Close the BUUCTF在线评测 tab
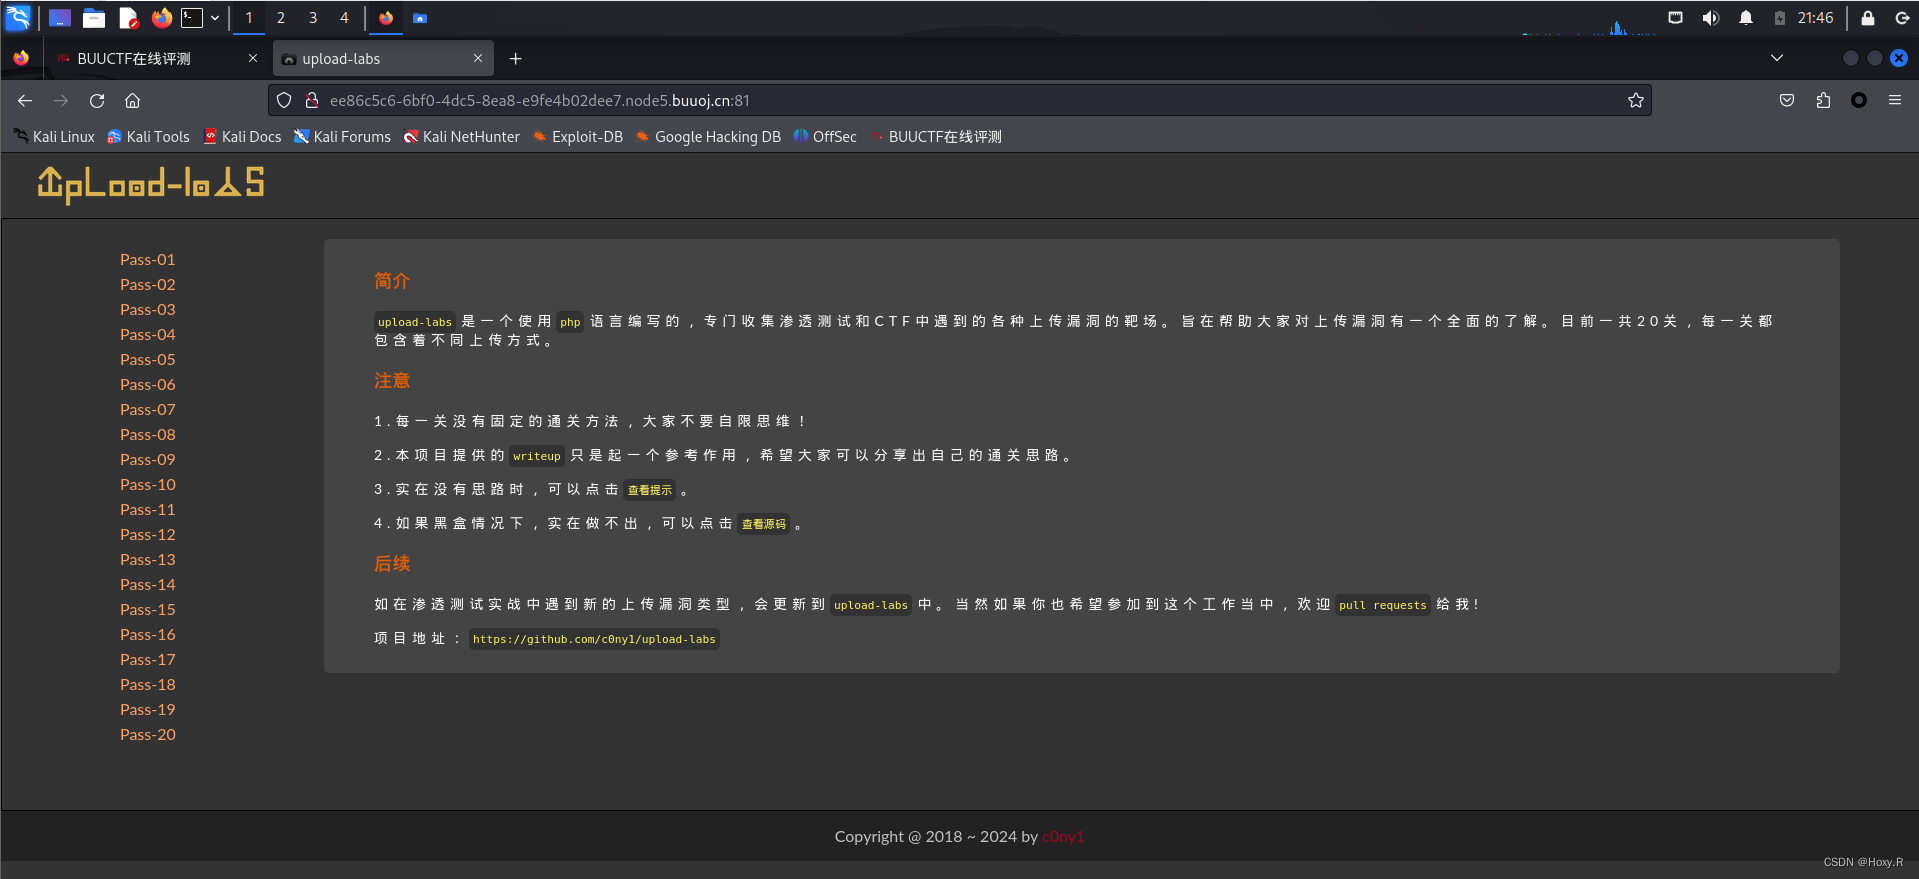 [253, 59]
